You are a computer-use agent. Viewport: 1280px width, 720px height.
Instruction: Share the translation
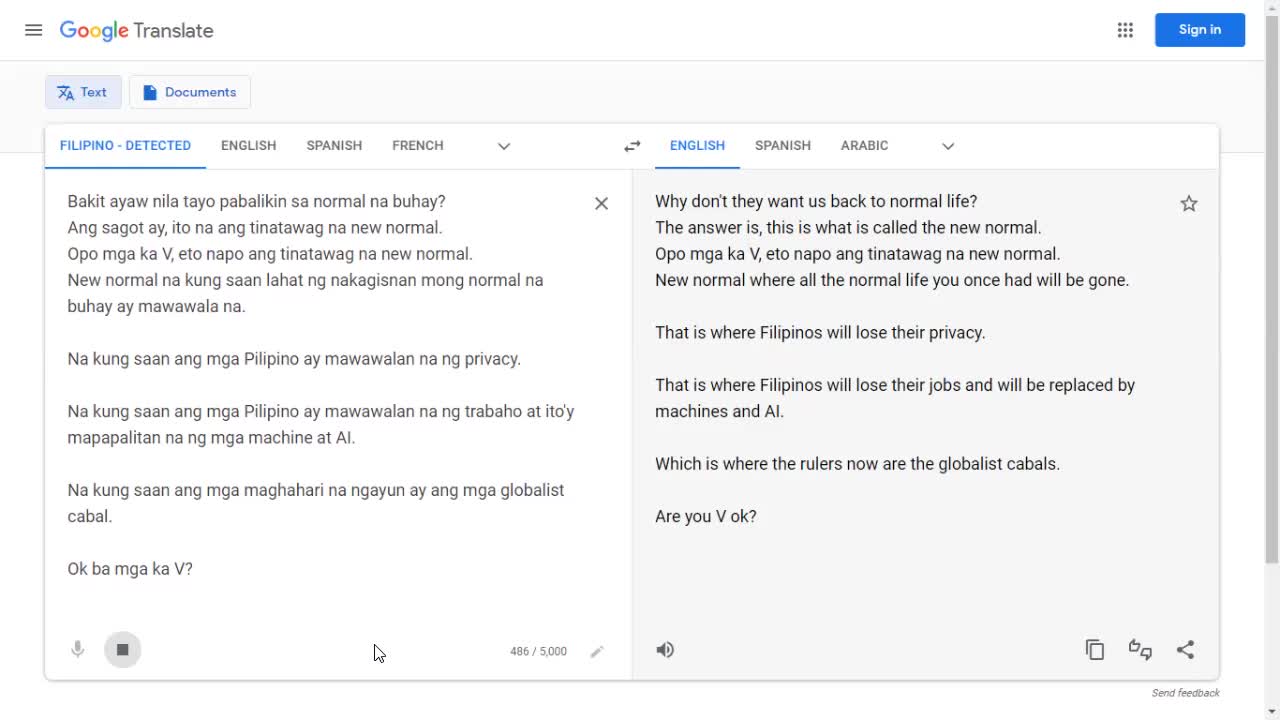pos(1185,650)
